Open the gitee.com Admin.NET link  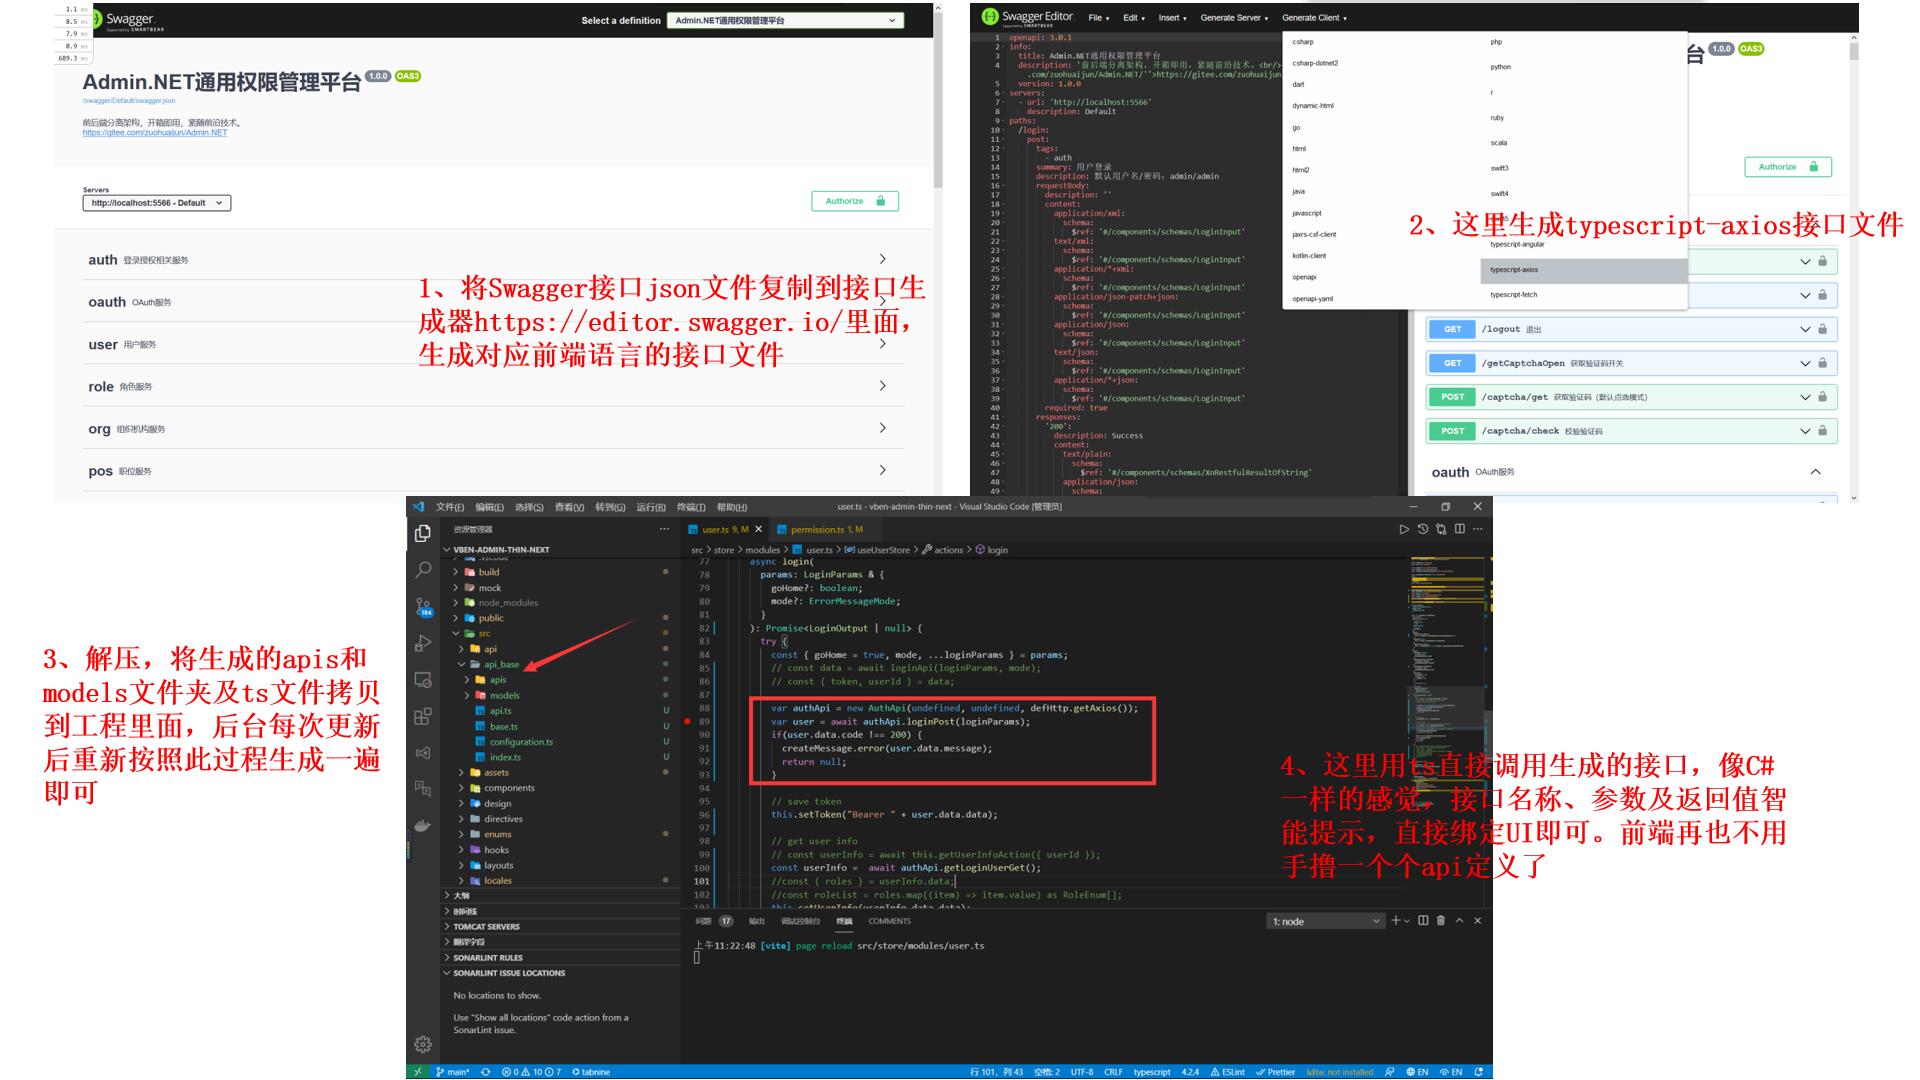tap(154, 133)
